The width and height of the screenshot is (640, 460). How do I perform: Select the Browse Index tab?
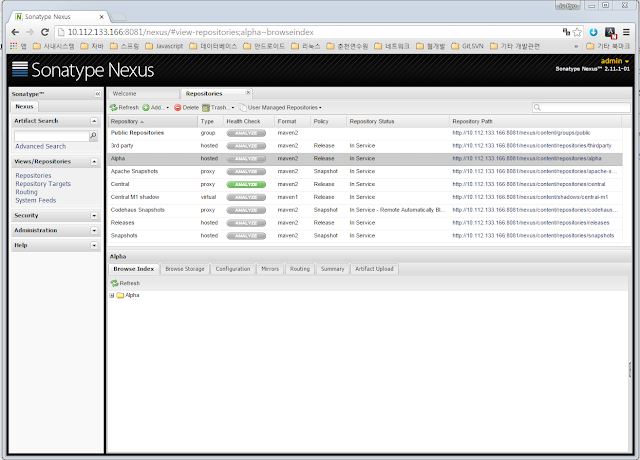pos(134,269)
